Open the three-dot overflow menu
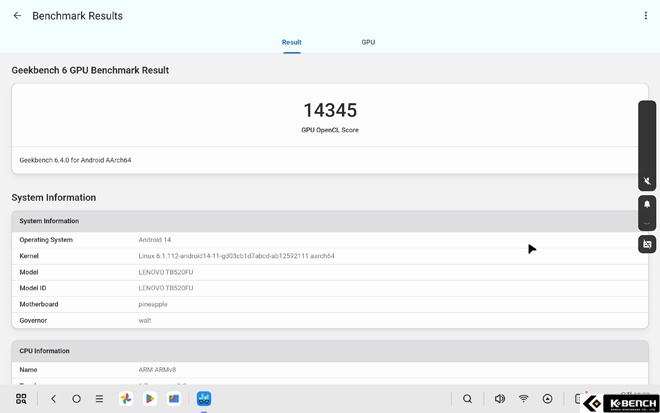Screen dimensions: 660x413 click(645, 16)
